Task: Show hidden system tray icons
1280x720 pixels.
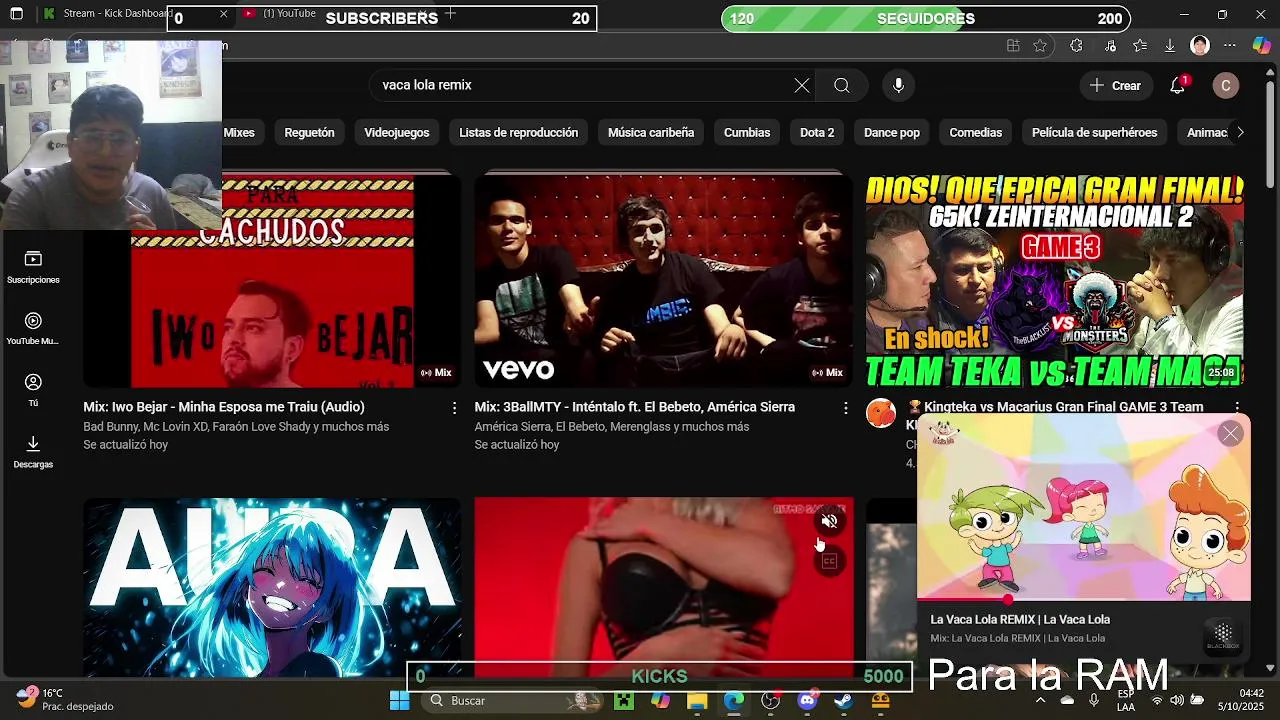Action: [x=1040, y=701]
